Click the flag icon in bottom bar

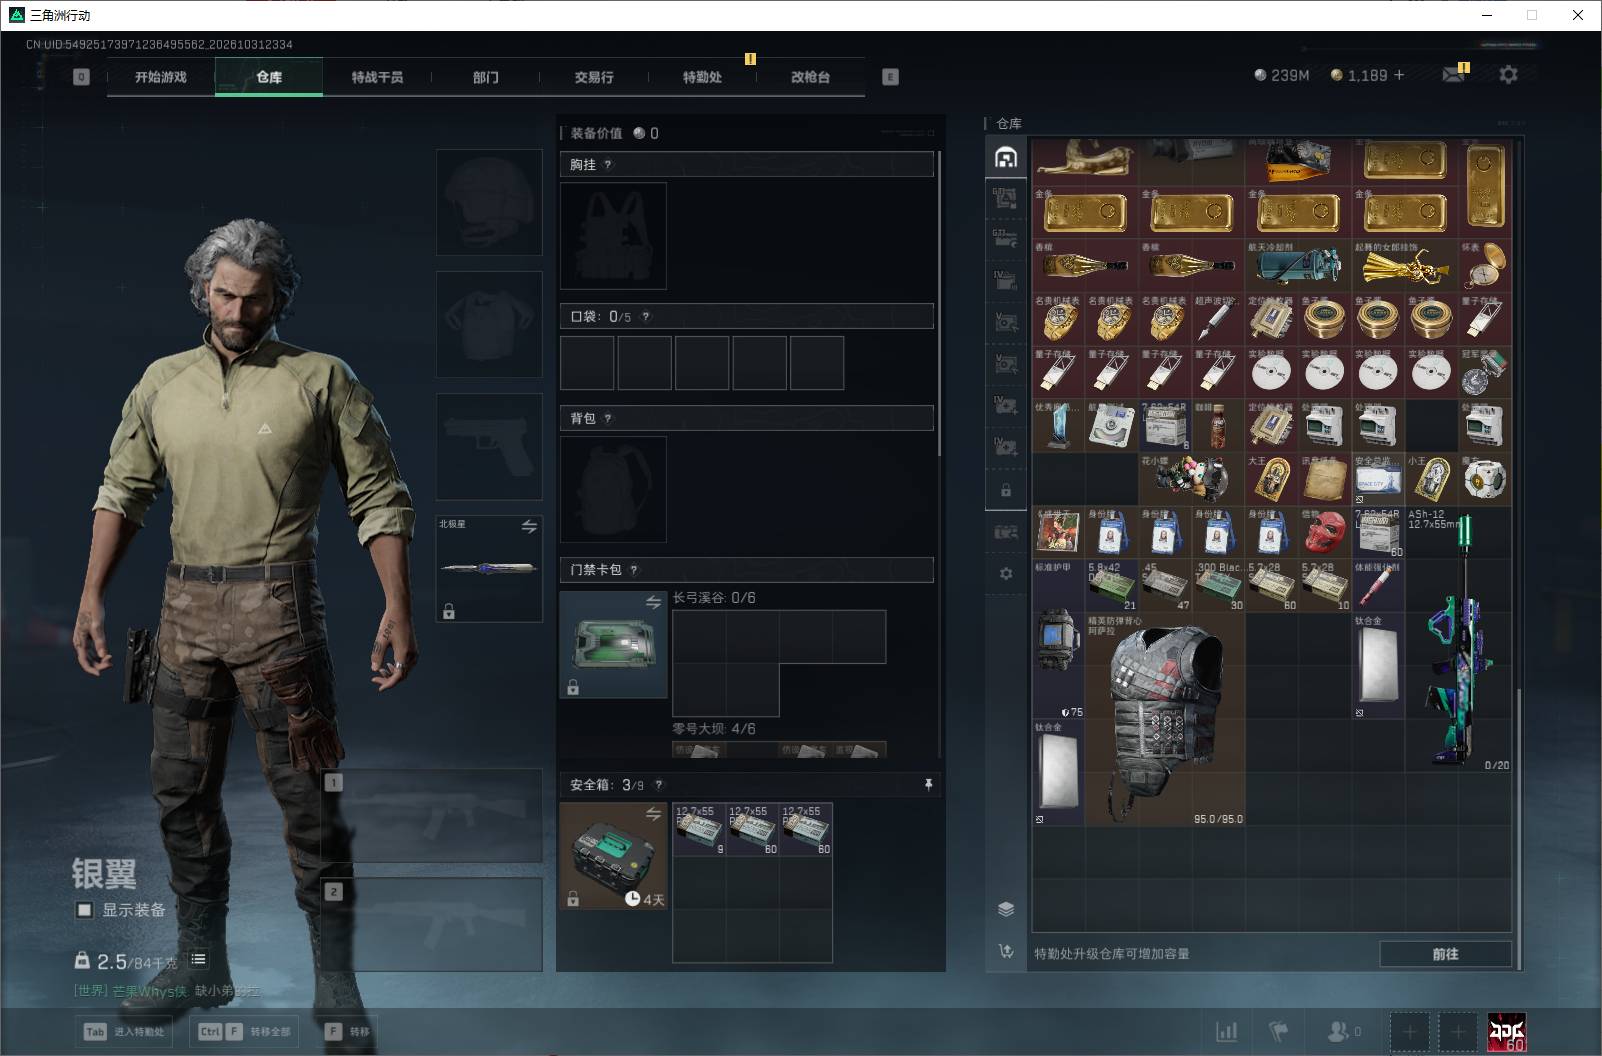[1278, 1031]
